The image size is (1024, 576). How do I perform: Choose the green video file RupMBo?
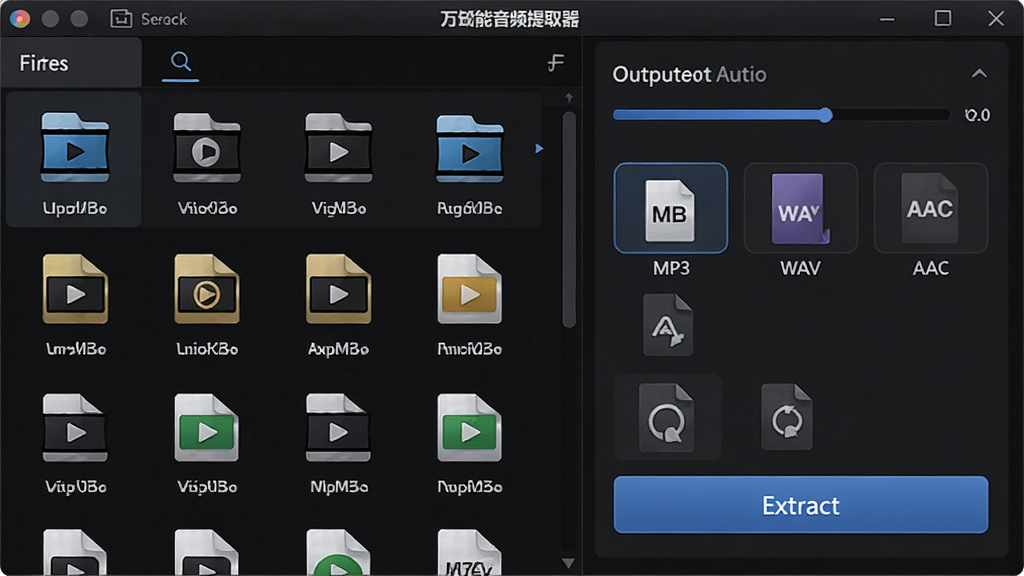[x=470, y=443]
